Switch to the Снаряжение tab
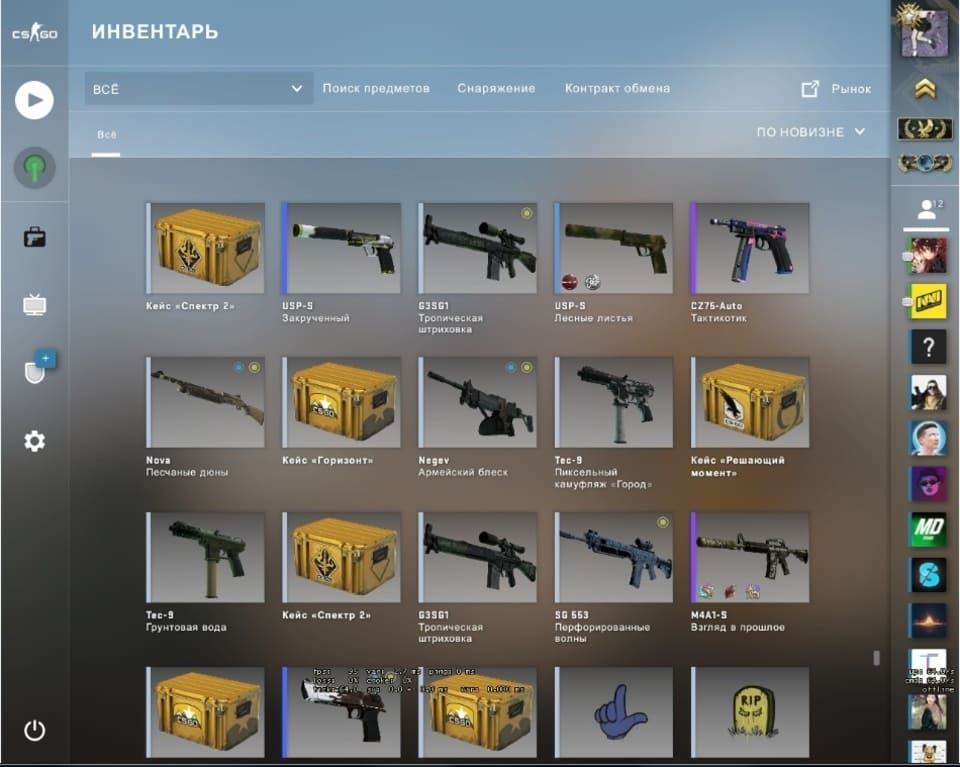 click(496, 88)
